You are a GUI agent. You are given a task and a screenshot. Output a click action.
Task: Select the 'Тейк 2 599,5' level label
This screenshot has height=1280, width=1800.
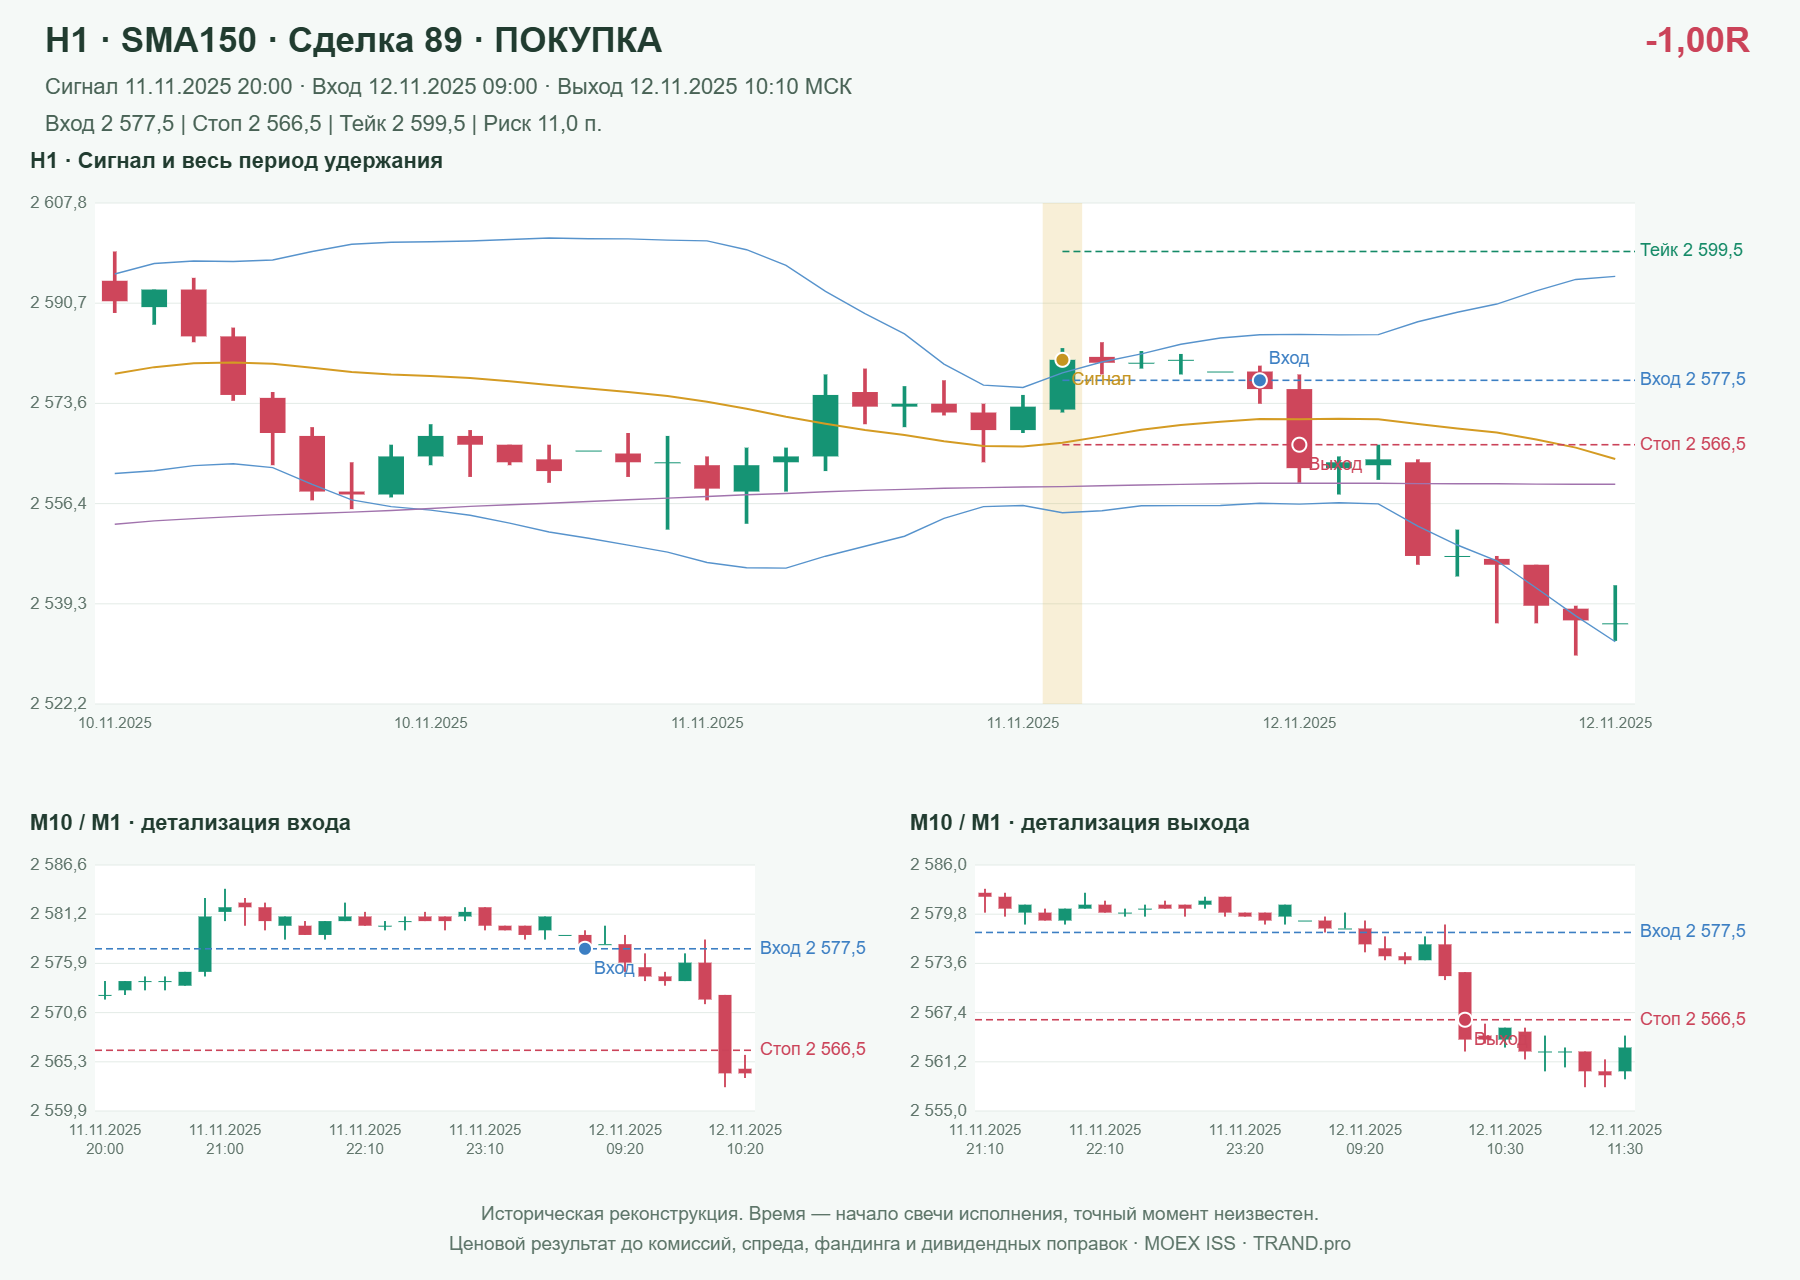[x=1691, y=250]
